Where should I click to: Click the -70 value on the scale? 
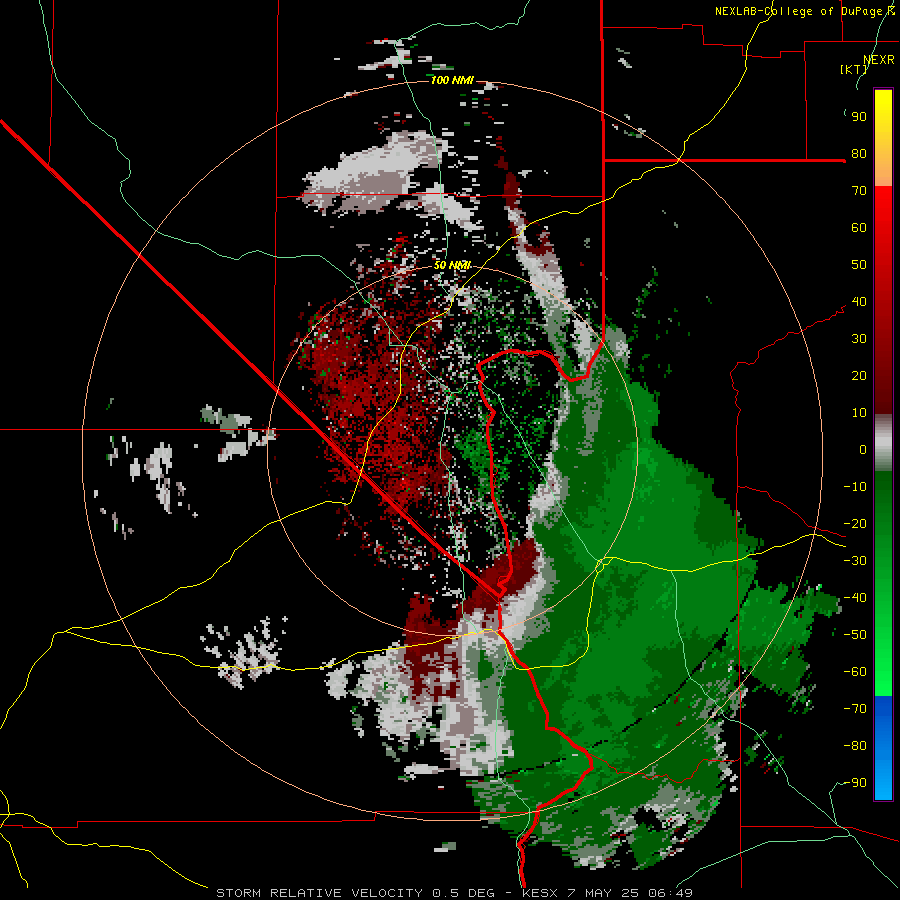pyautogui.click(x=855, y=709)
